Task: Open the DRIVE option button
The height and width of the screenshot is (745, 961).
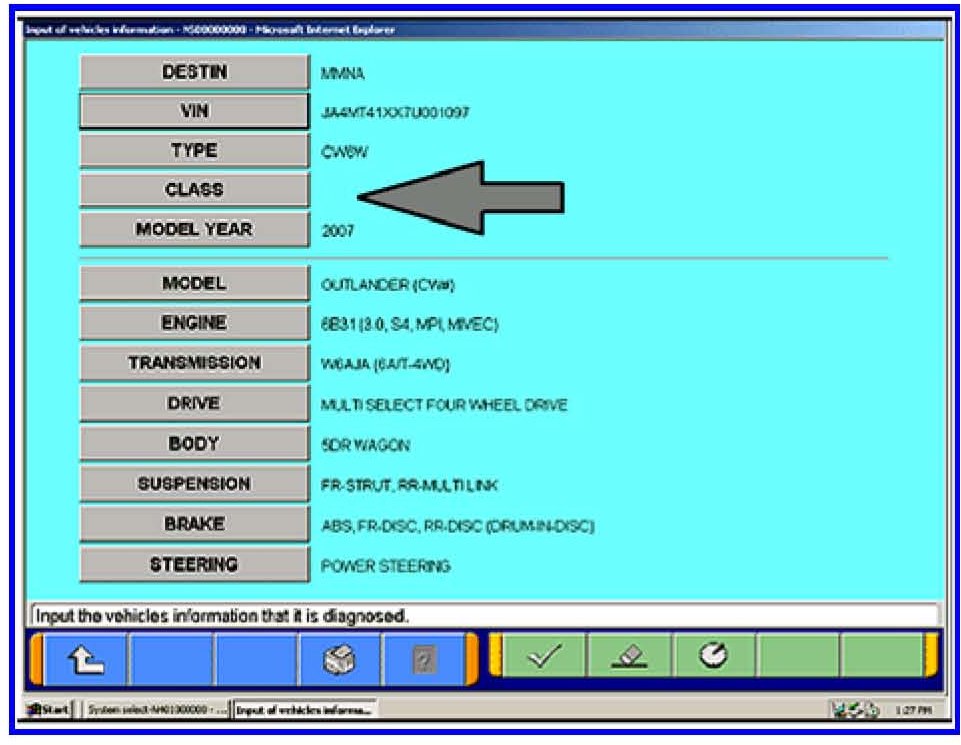Action: tap(194, 403)
